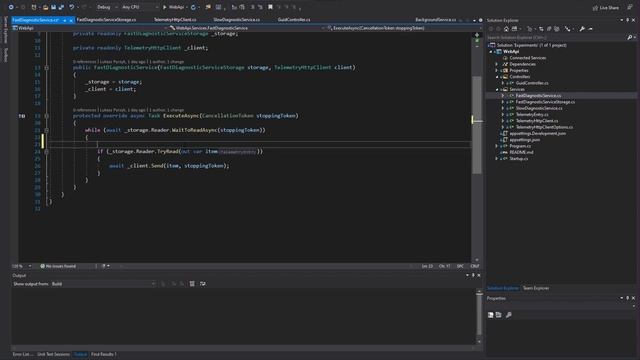The height and width of the screenshot is (360, 640).
Task: Click the Restart/refresh icon beside WebApi
Action: point(193,7)
